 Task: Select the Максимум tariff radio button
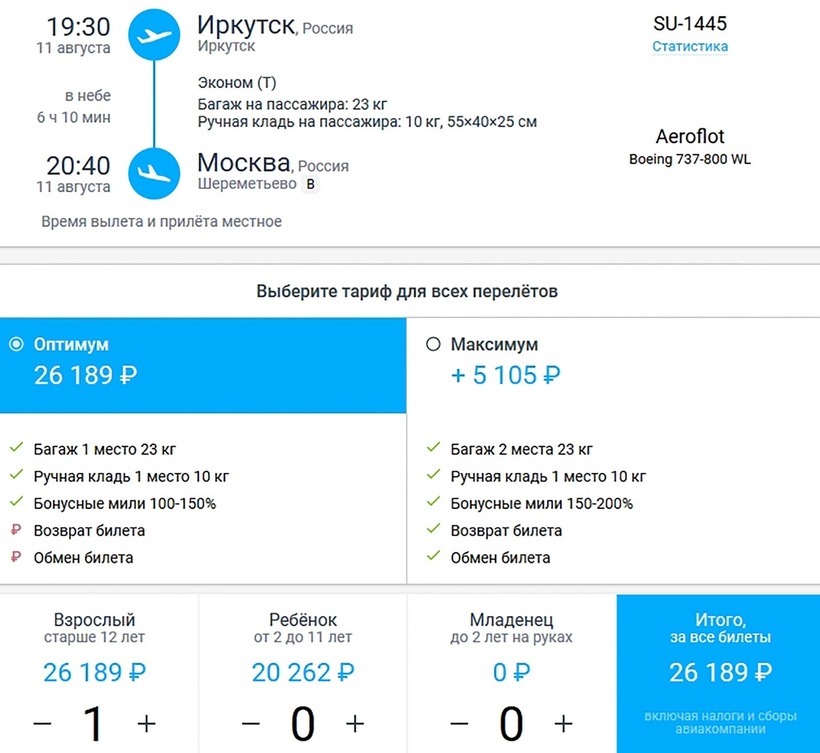pos(433,345)
